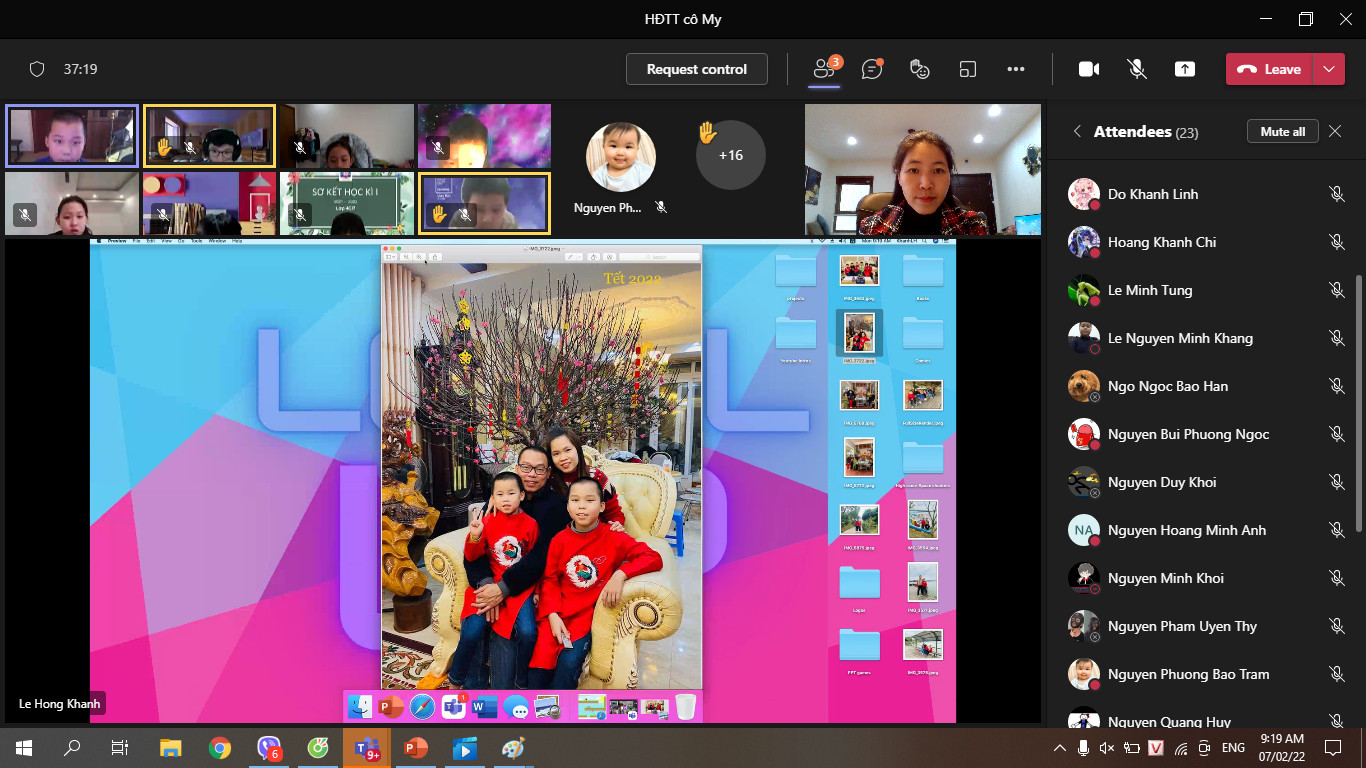Open the breakout rooms icon
The width and height of the screenshot is (1366, 768).
coord(967,69)
